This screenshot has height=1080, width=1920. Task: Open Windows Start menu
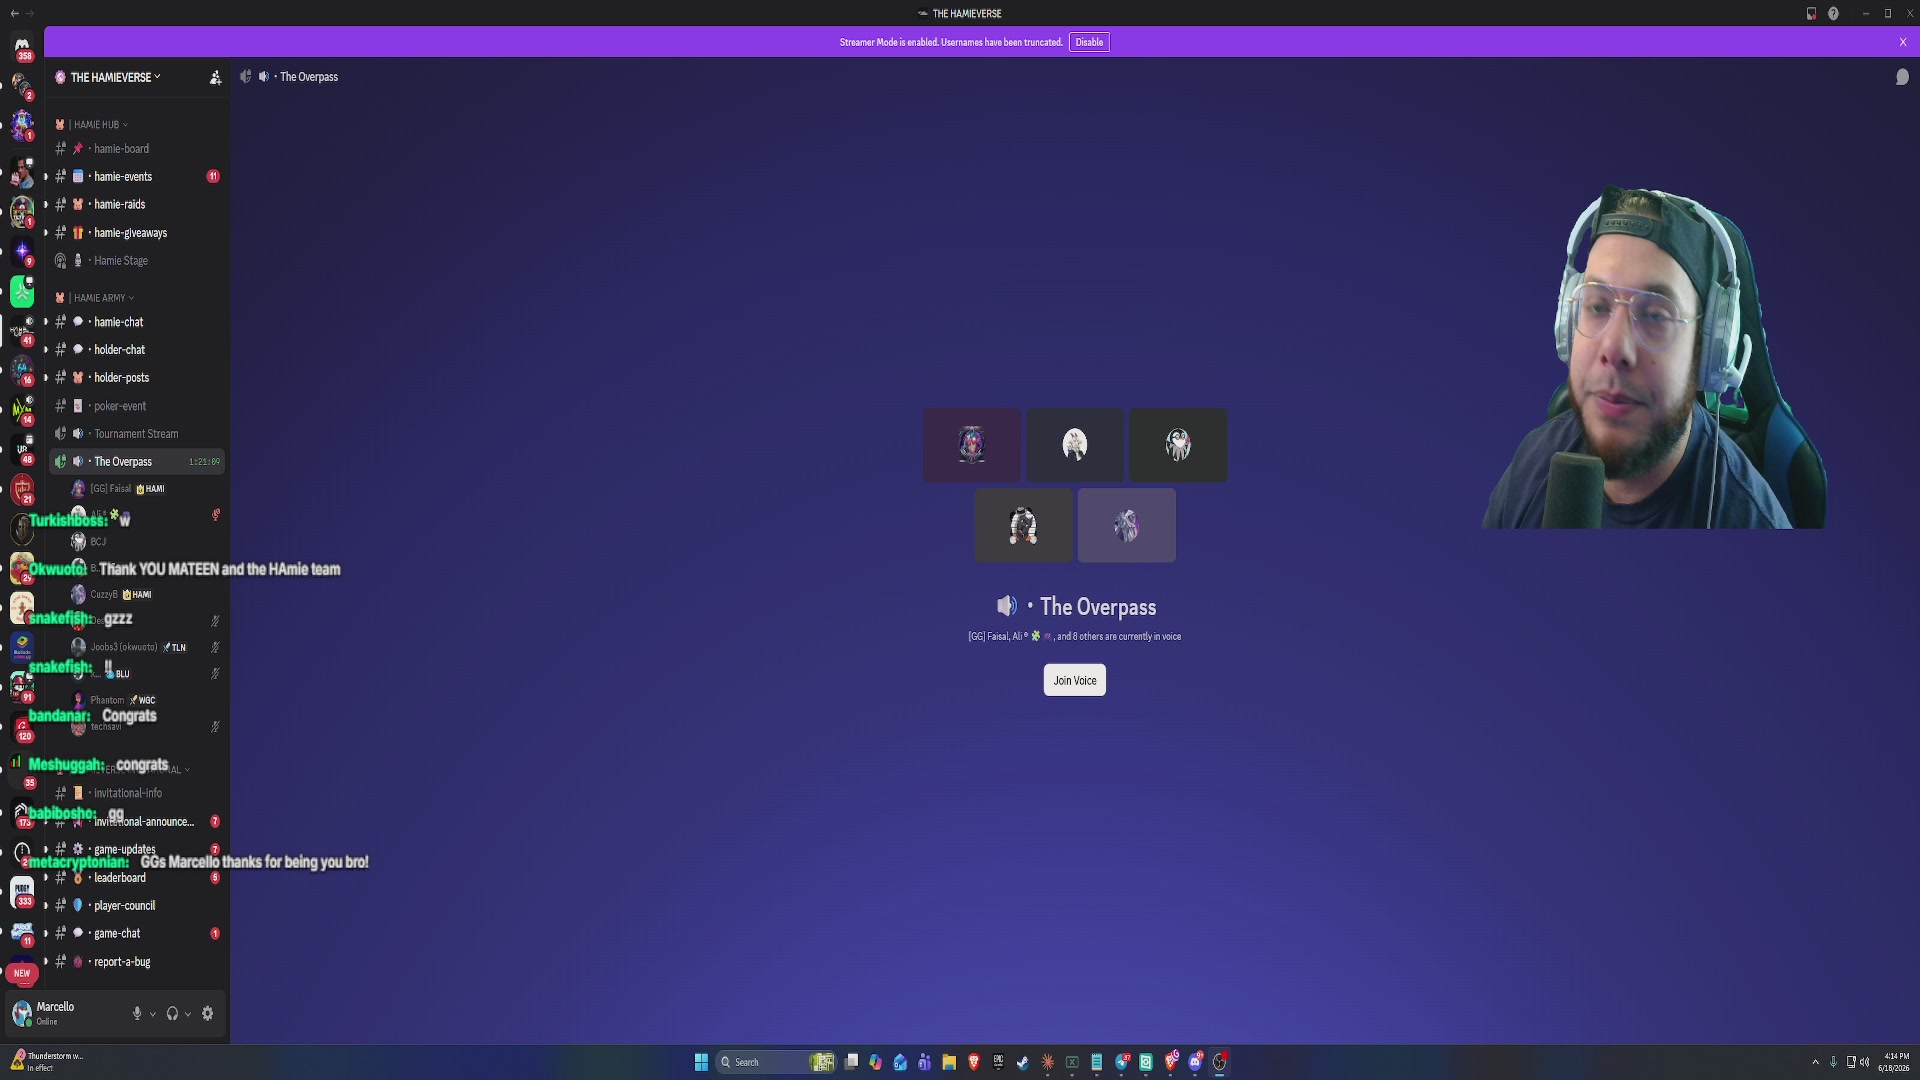[x=701, y=1062]
